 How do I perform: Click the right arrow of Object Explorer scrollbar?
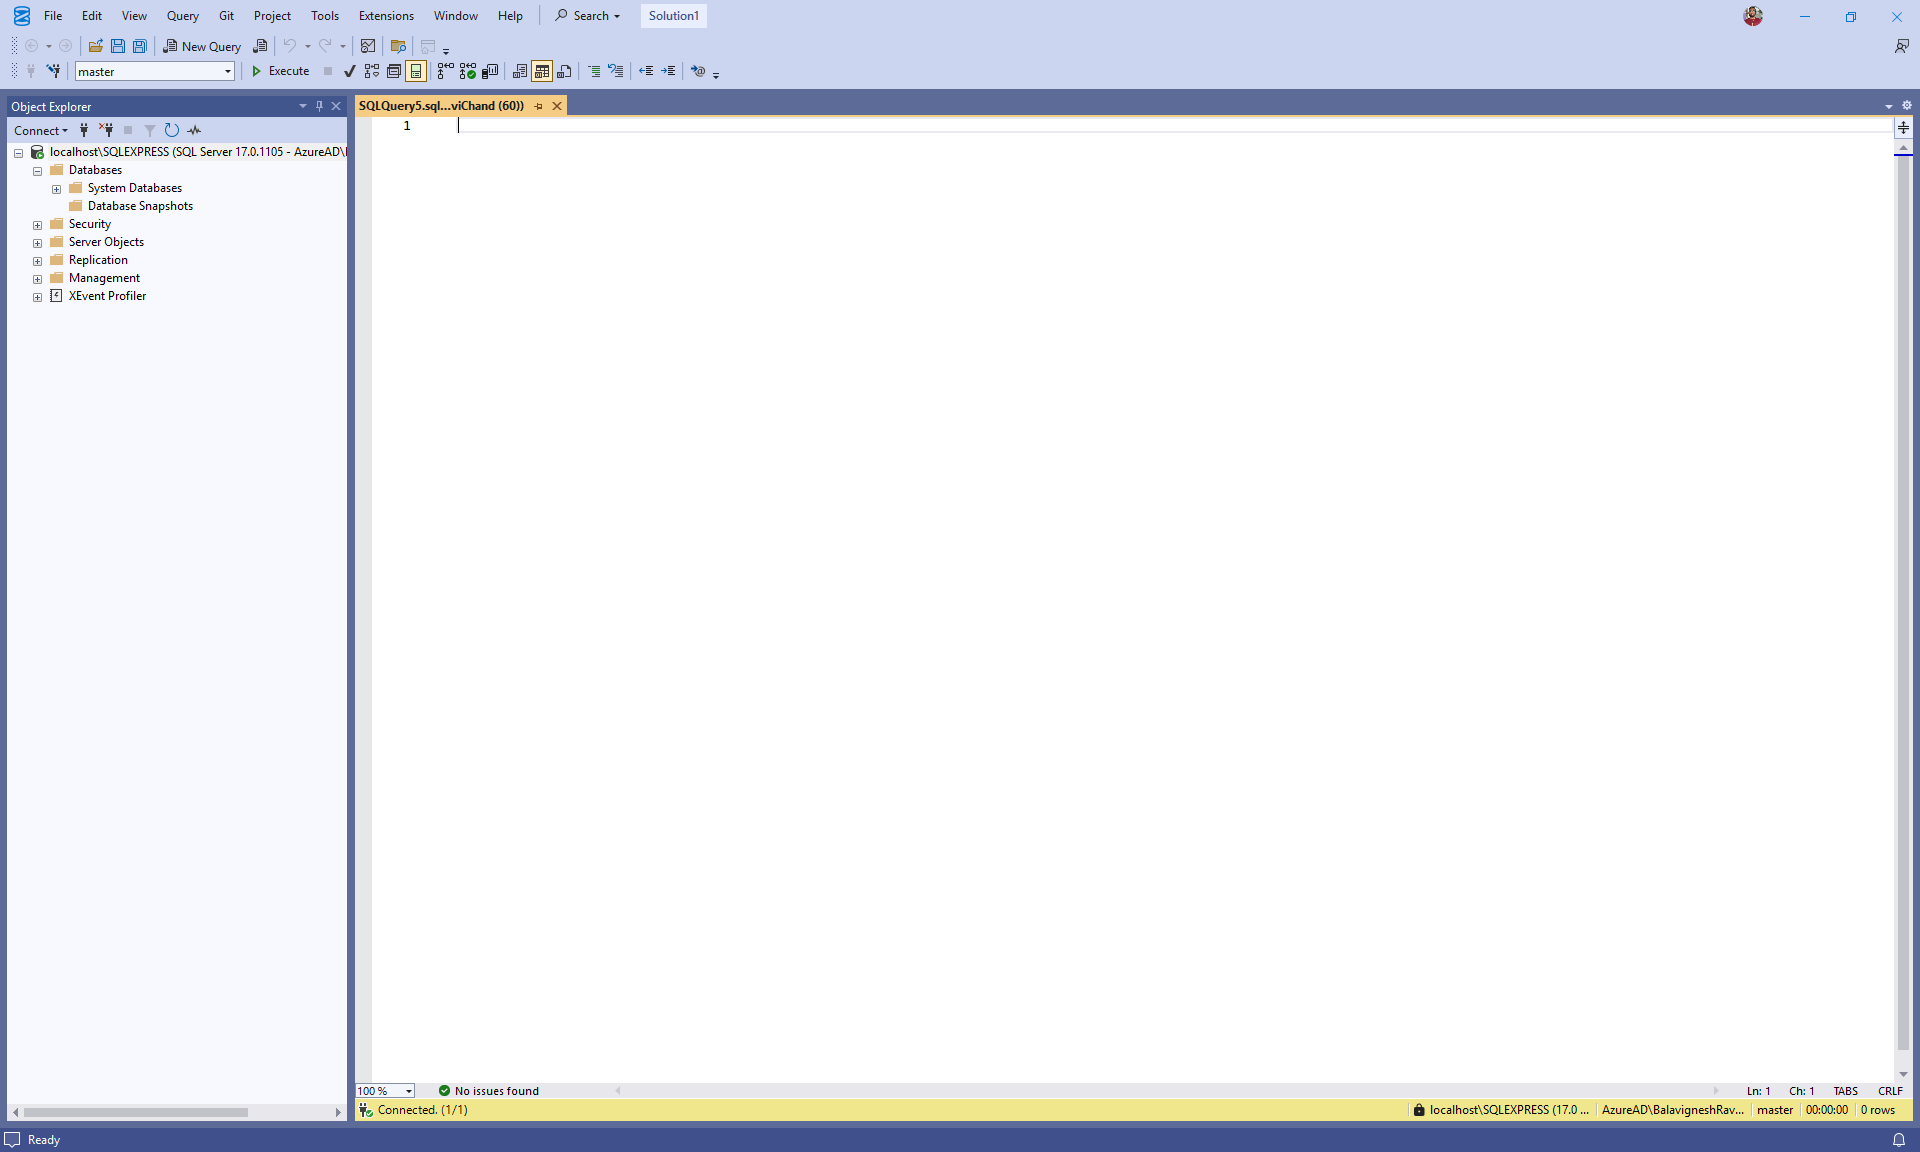click(x=338, y=1112)
